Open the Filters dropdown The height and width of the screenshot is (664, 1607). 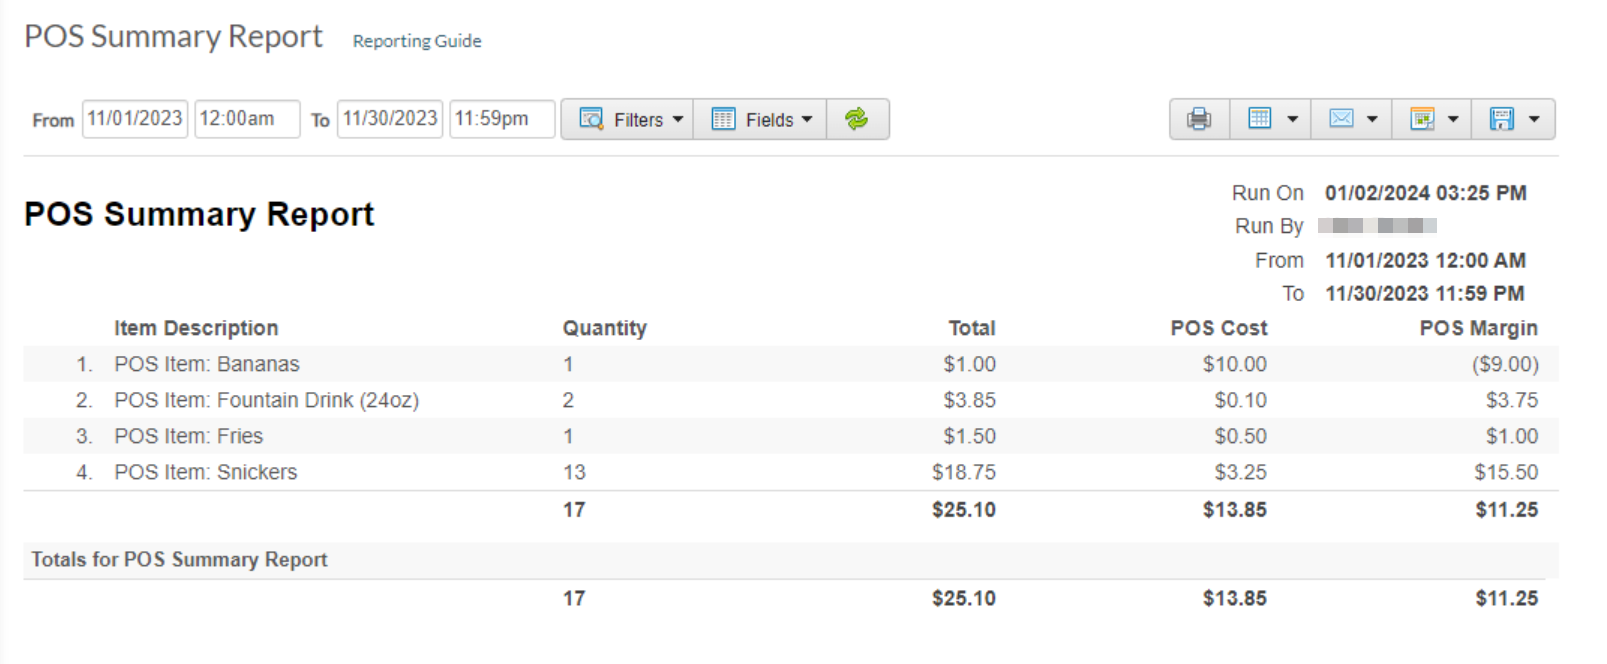[x=627, y=119]
